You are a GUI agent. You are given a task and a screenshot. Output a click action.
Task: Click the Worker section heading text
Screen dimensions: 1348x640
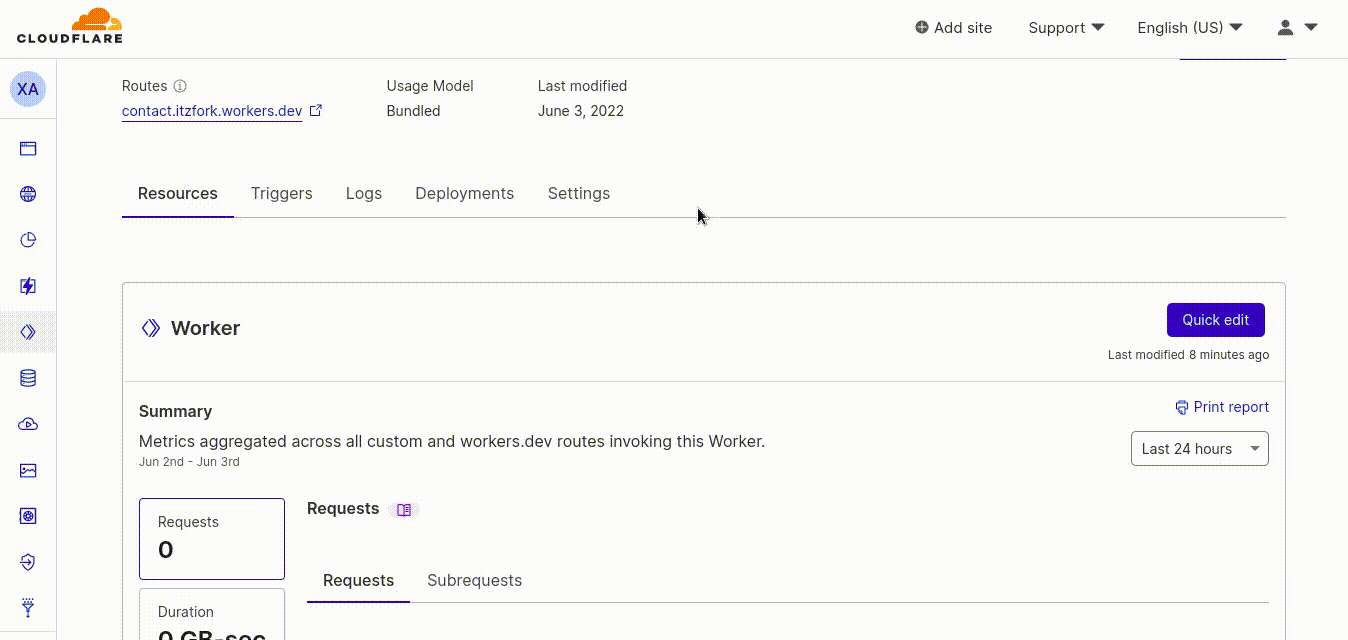[x=206, y=328]
